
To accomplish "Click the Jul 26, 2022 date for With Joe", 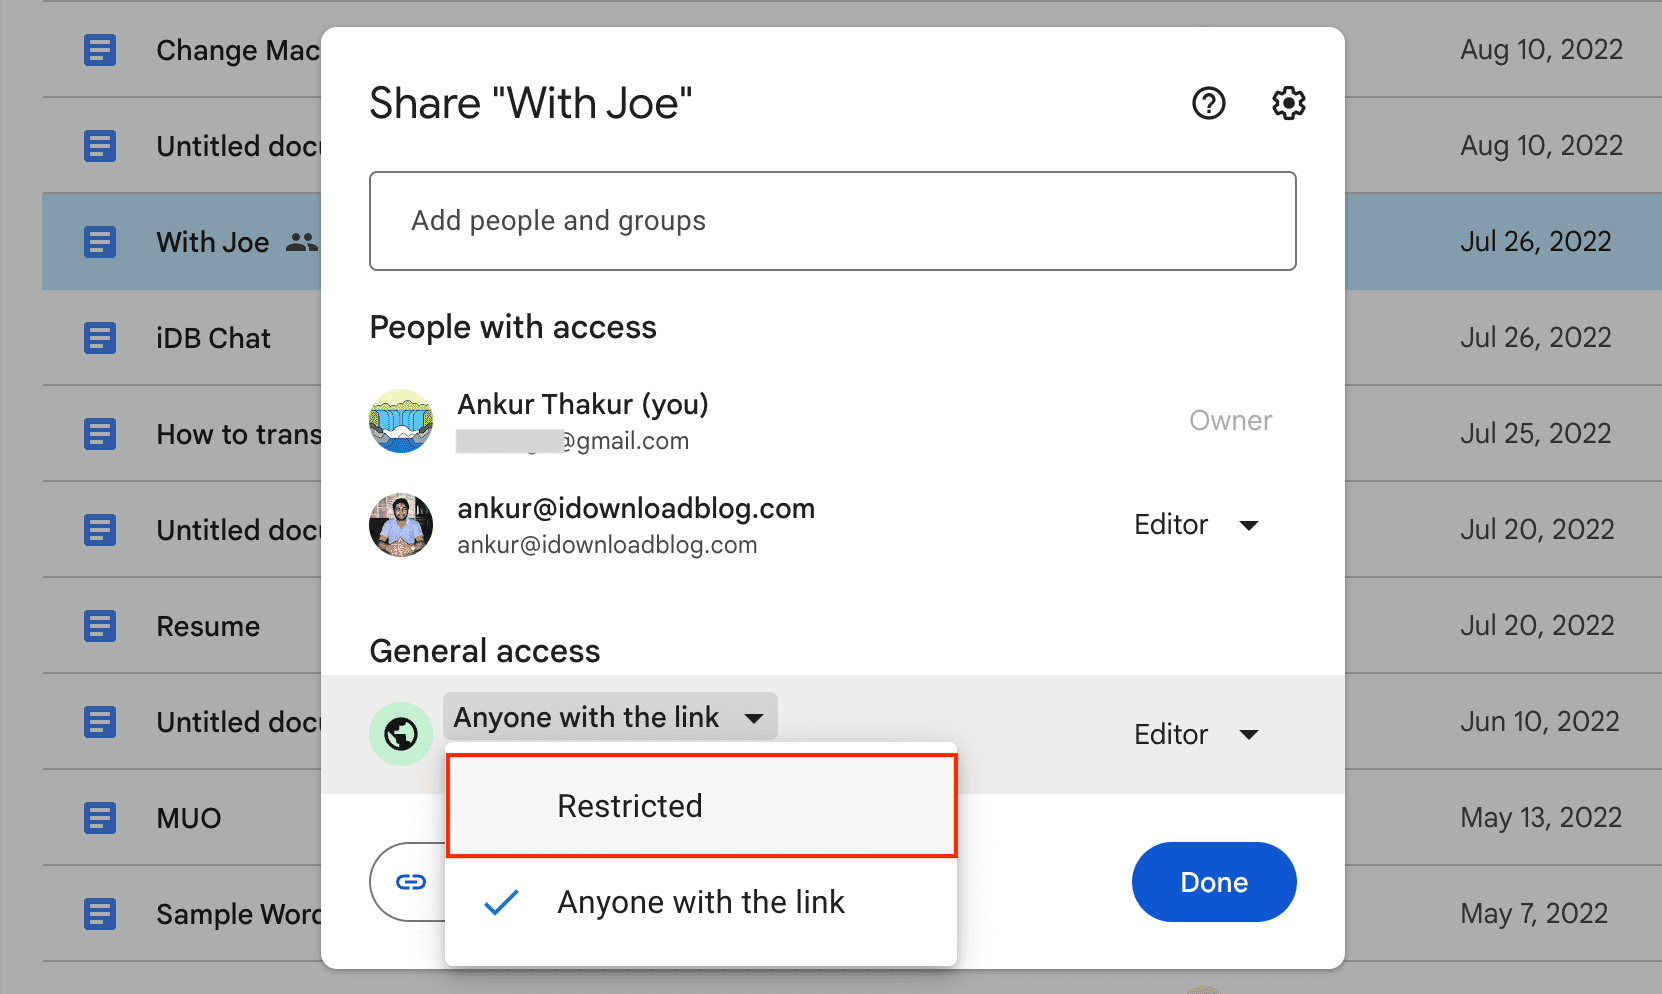I will [x=1535, y=242].
